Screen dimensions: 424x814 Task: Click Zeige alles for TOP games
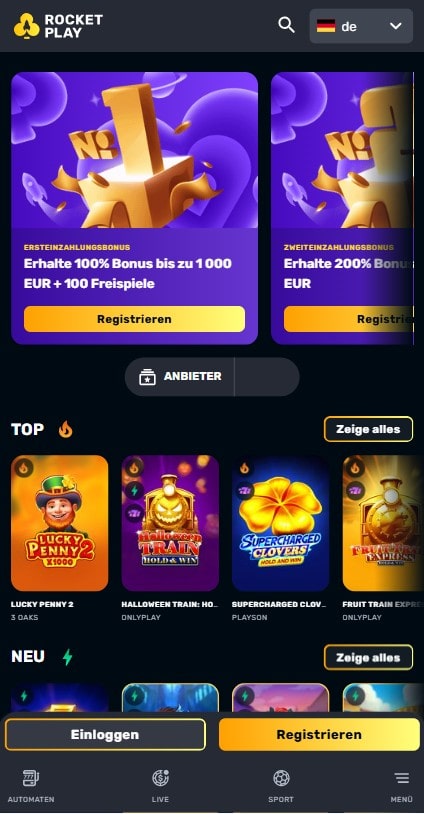click(x=368, y=429)
